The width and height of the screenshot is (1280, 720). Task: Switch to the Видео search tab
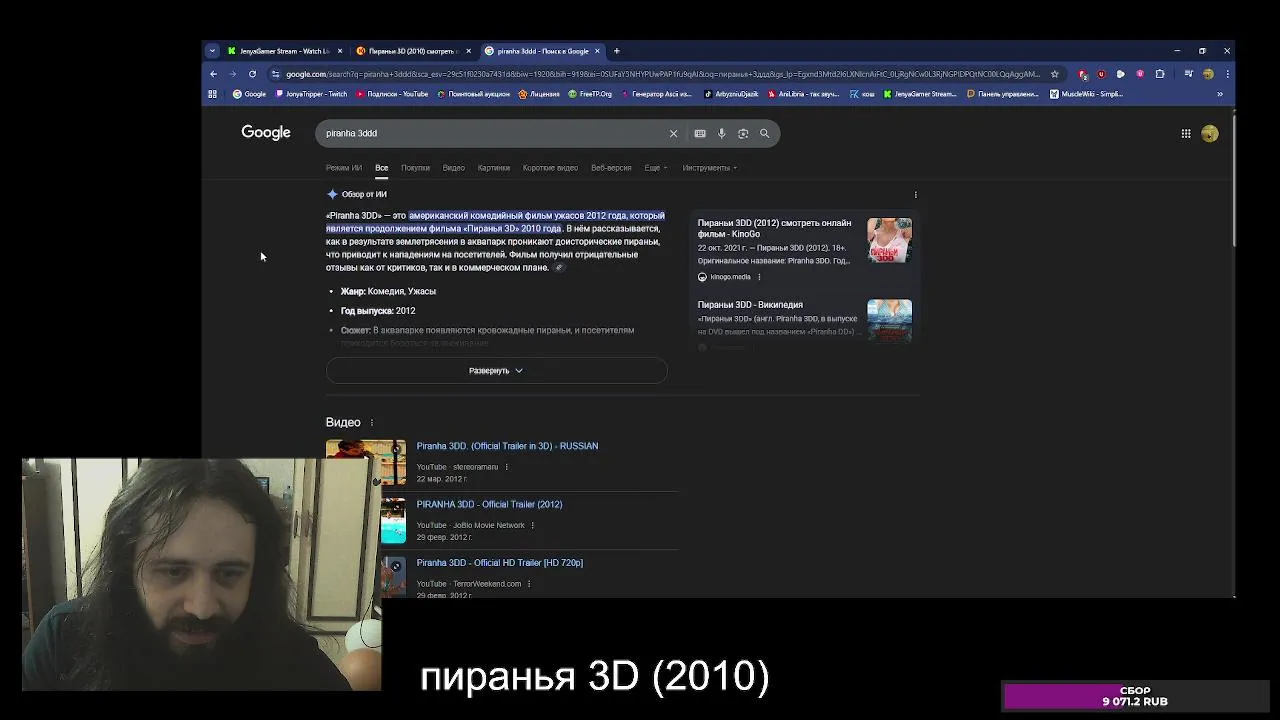[453, 168]
